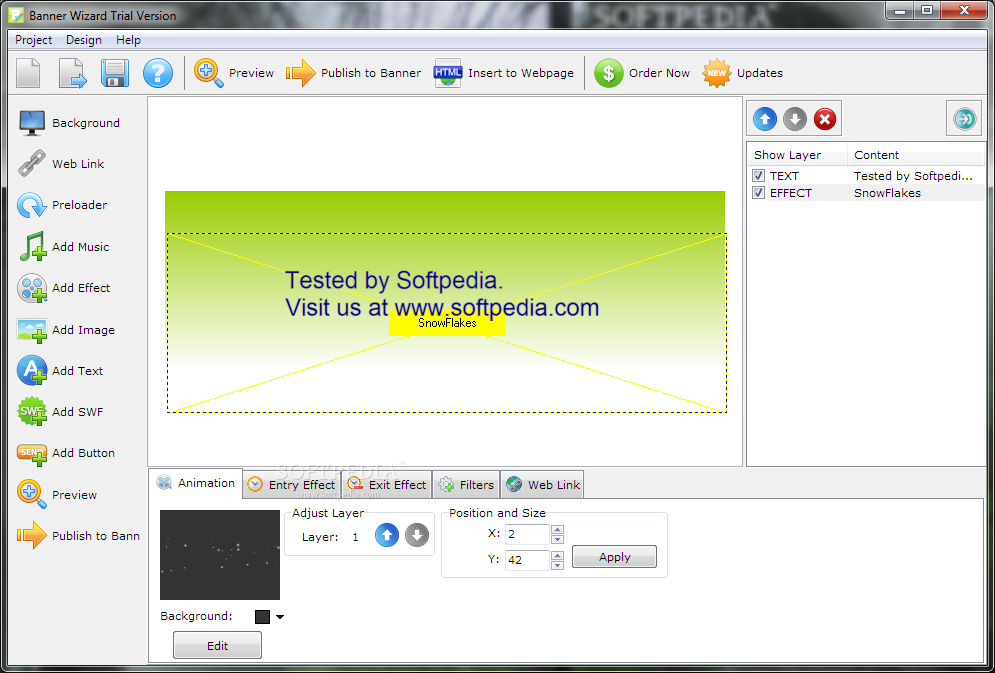Image resolution: width=995 pixels, height=673 pixels.
Task: Select Add Effect in sidebar
Action: point(64,288)
